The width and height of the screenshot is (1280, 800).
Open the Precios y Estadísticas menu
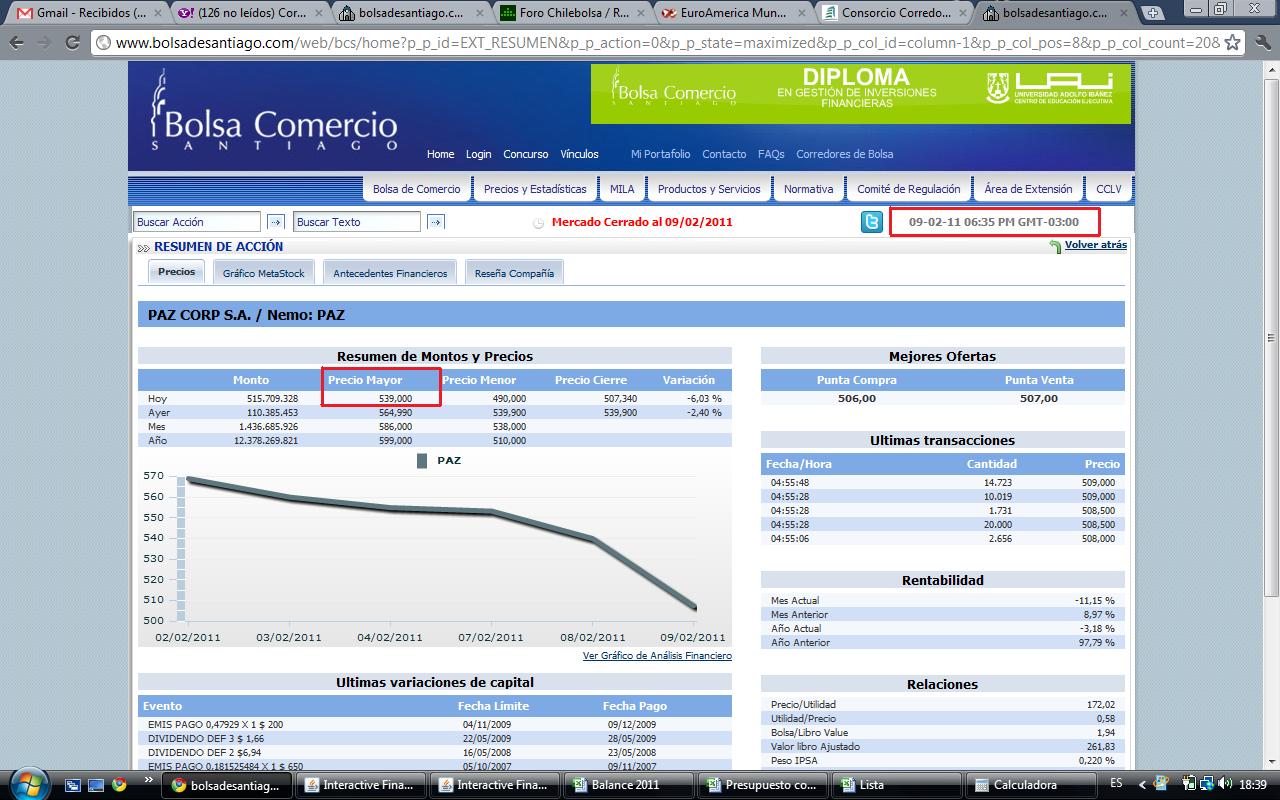pyautogui.click(x=535, y=189)
